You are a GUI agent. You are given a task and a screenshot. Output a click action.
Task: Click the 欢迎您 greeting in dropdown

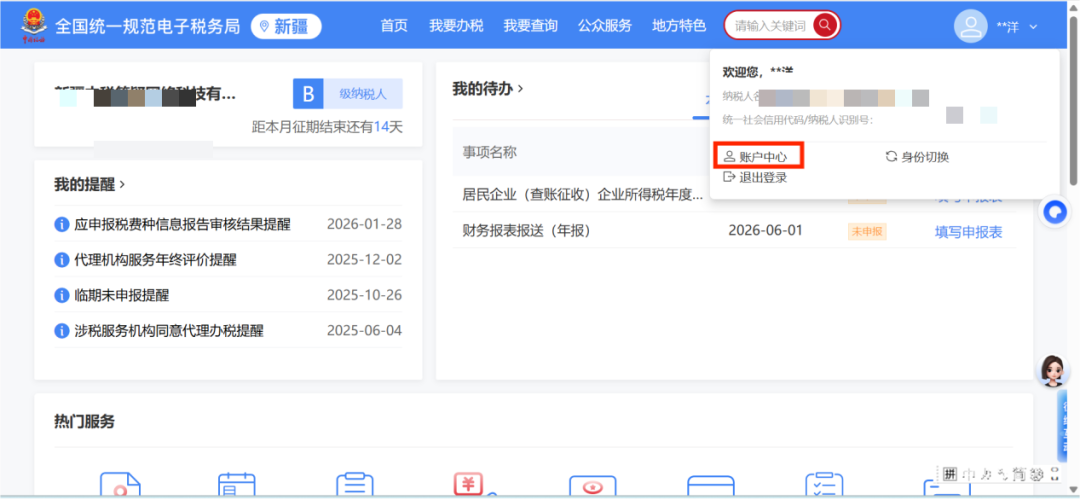point(758,71)
